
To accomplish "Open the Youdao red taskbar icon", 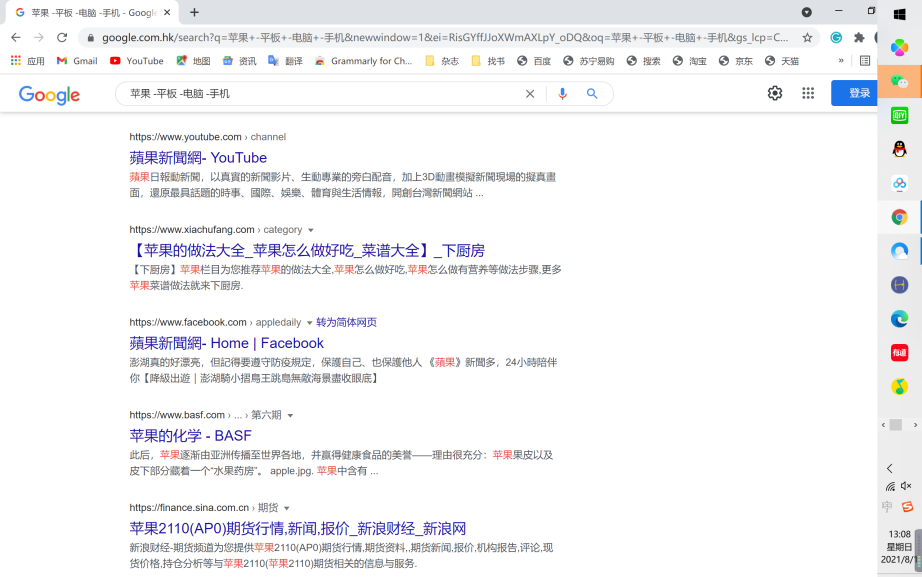I will click(900, 353).
